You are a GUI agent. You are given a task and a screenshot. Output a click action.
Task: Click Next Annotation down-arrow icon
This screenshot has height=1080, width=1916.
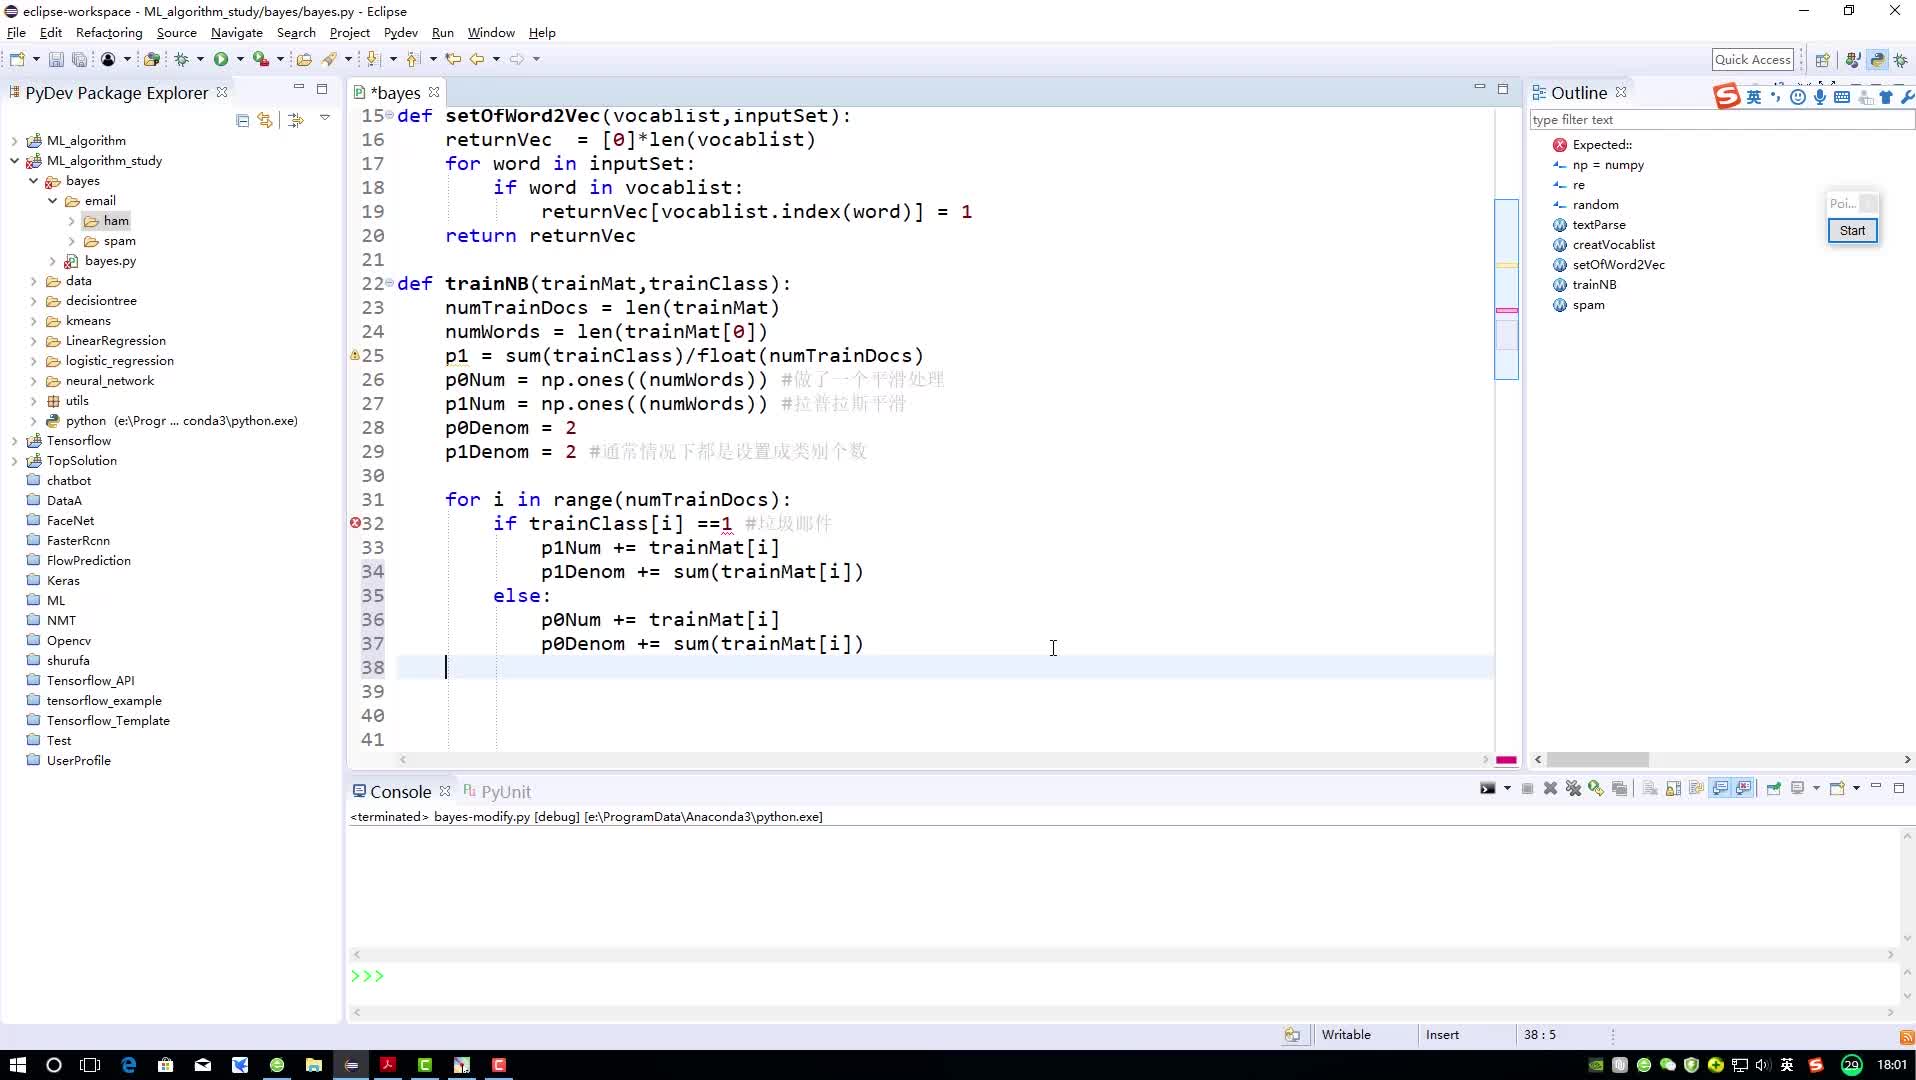click(x=373, y=60)
